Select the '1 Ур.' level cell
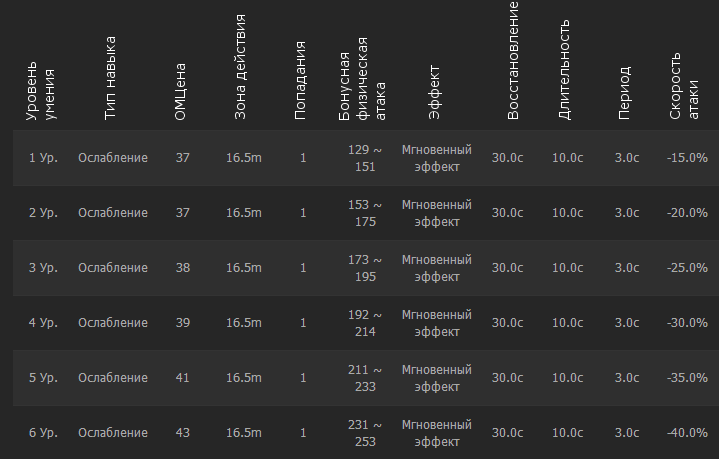719x459 pixels. coord(43,158)
